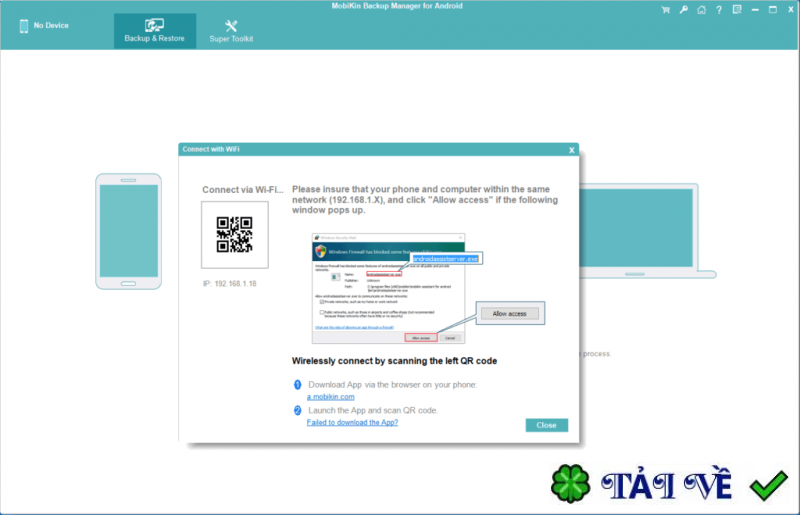Click the QR code image
This screenshot has height=515, width=800.
(x=235, y=235)
